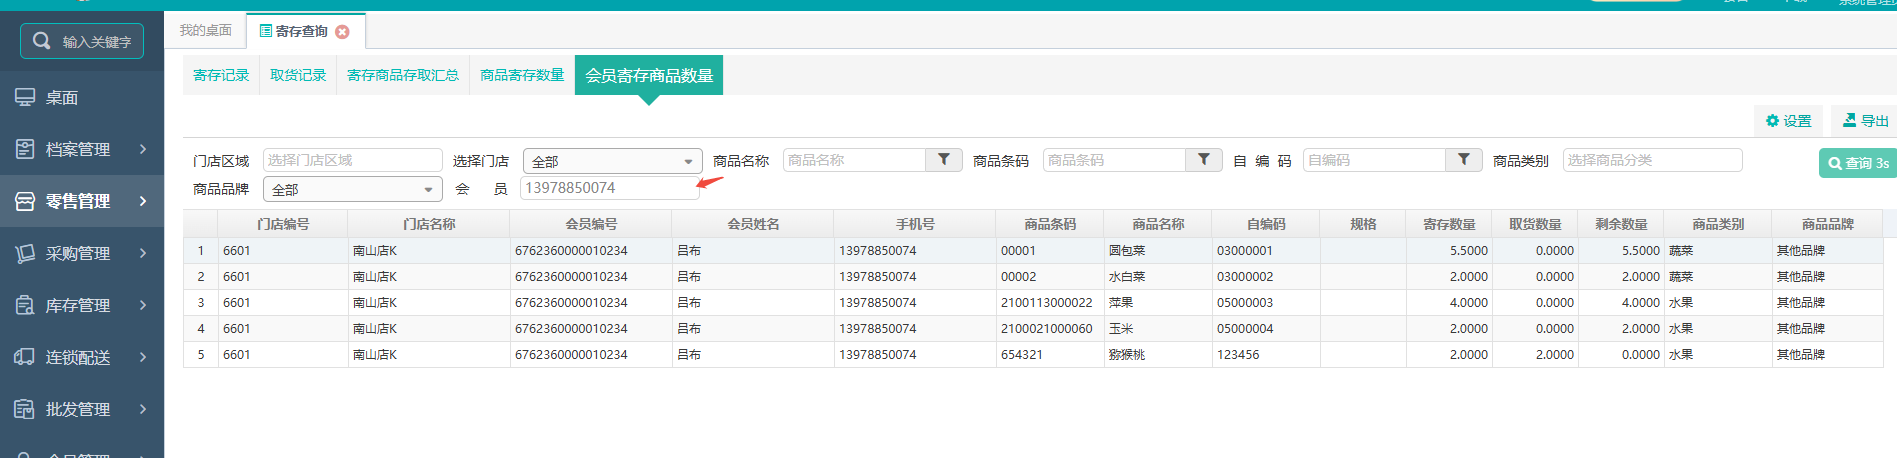The image size is (1897, 458).
Task: Click the 选择商品分类 input field
Action: [x=1652, y=160]
